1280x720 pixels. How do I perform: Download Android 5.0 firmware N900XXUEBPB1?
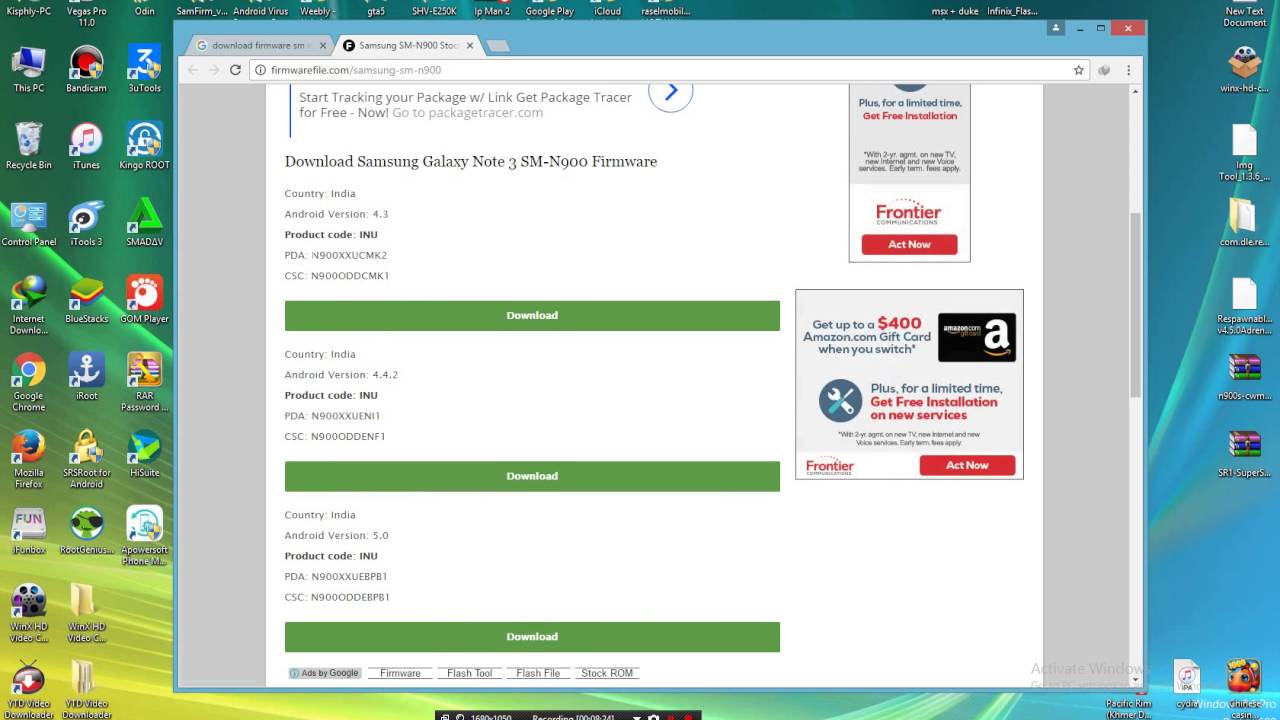point(532,637)
